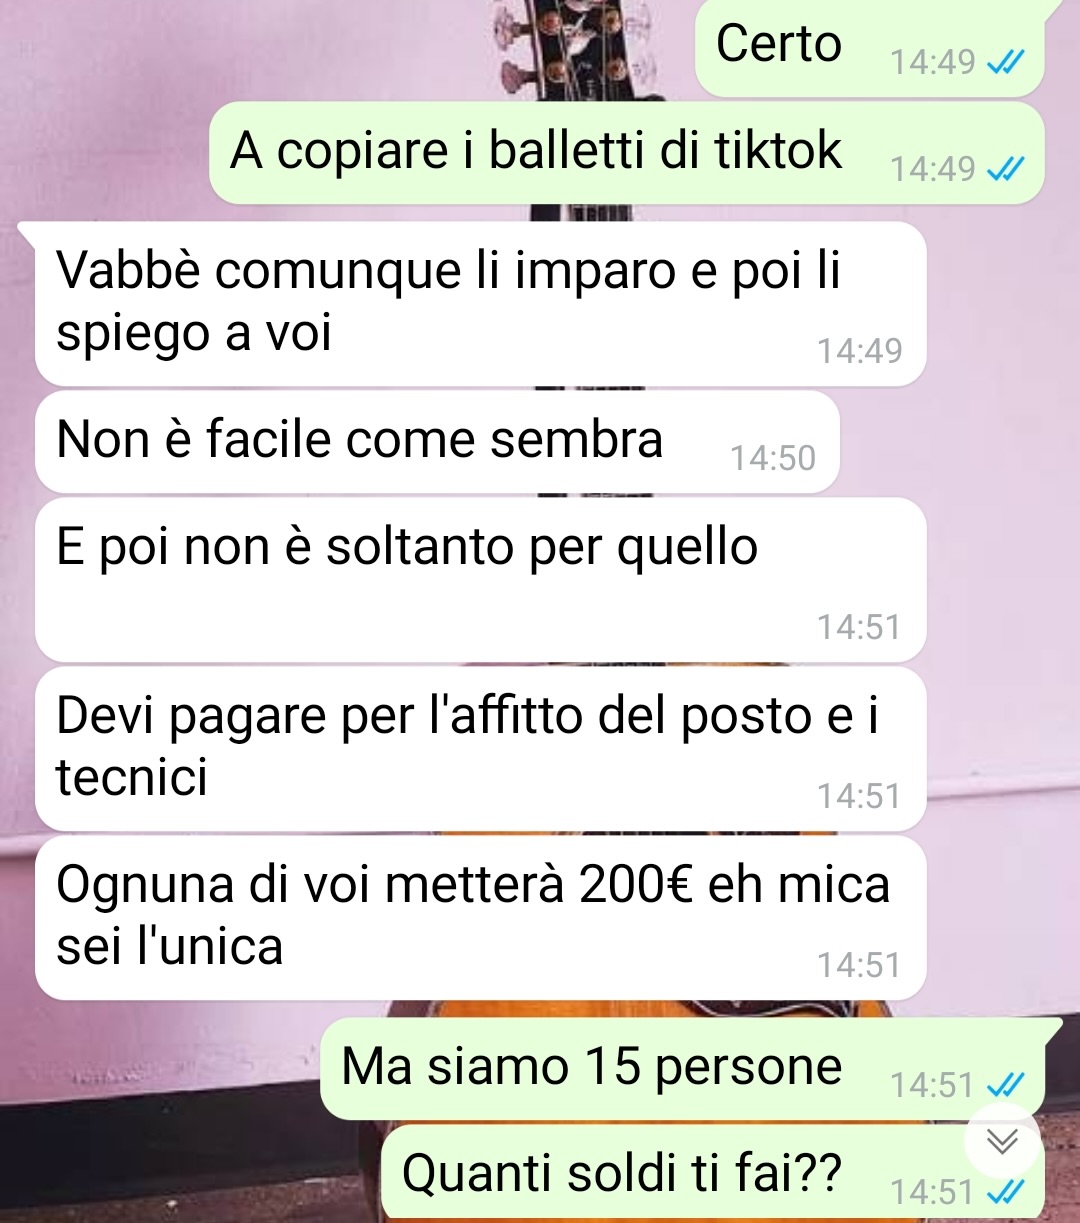
Task: Click the read-receipt ticks on the 'Certo' message
Action: (1005, 63)
